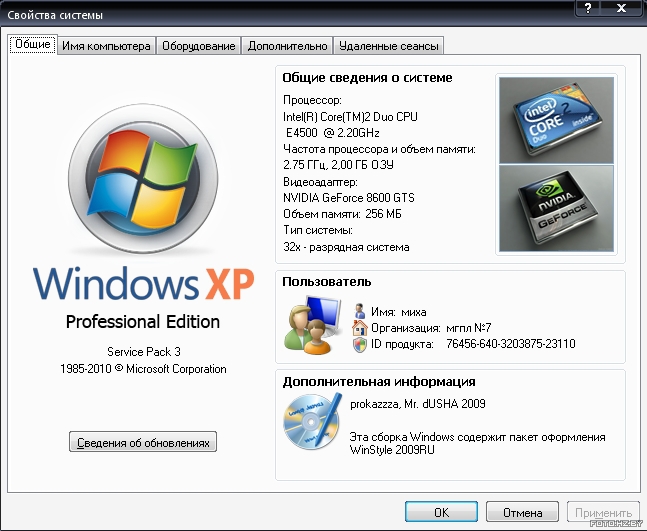Click the Сведения об обновлениях button
This screenshot has height=531, width=647.
click(x=143, y=442)
